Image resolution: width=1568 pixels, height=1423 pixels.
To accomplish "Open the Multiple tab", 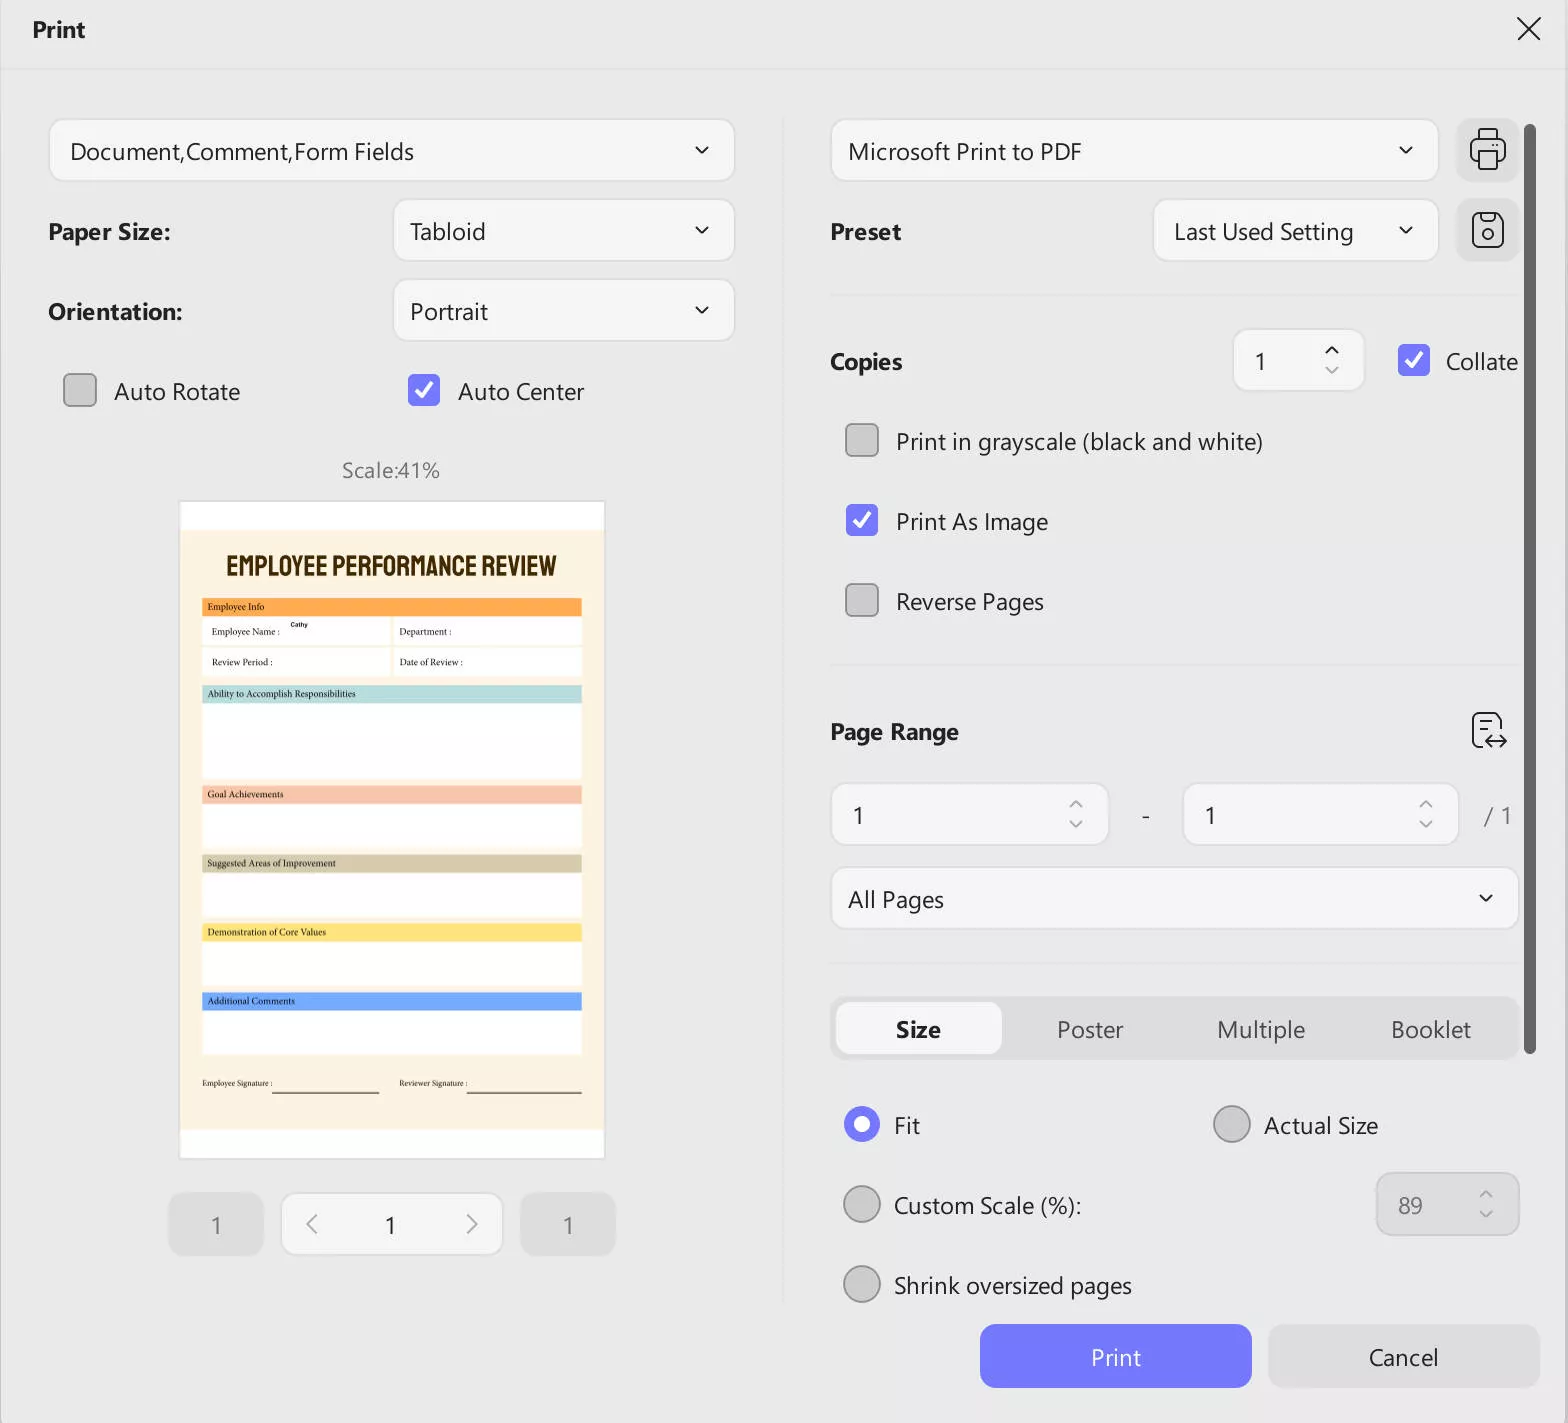I will pyautogui.click(x=1261, y=1028).
